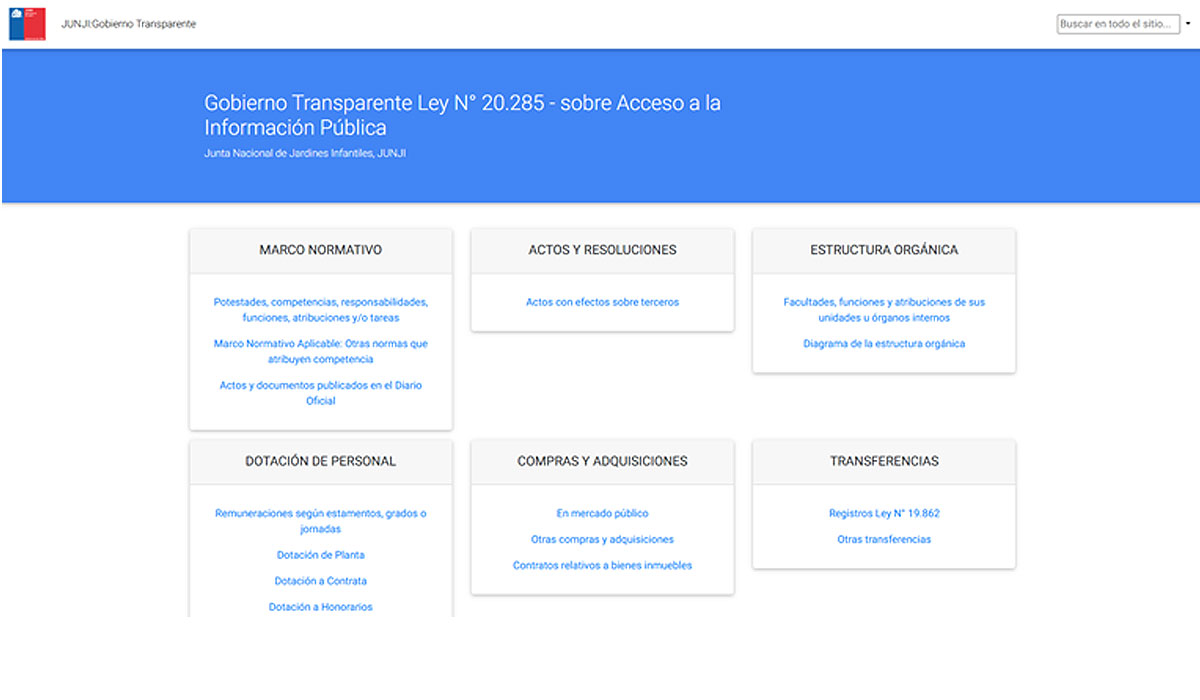Viewport: 1200px width, 700px height.
Task: Open 'Potestades, competencias, responsabilidades' link
Action: pos(321,310)
